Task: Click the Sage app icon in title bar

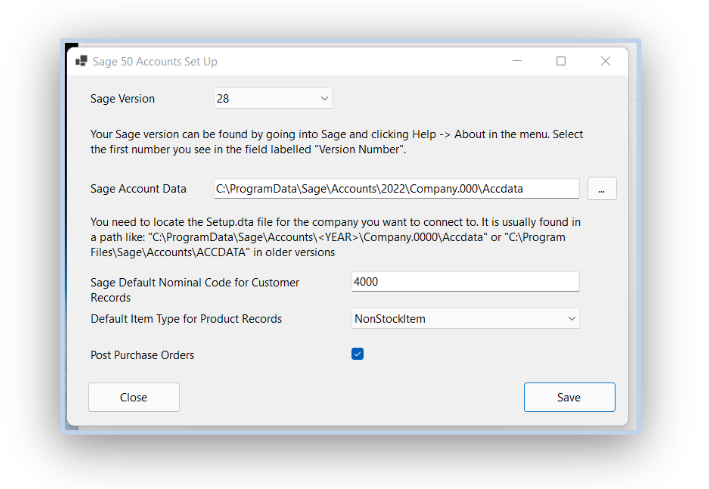Action: pos(81,61)
